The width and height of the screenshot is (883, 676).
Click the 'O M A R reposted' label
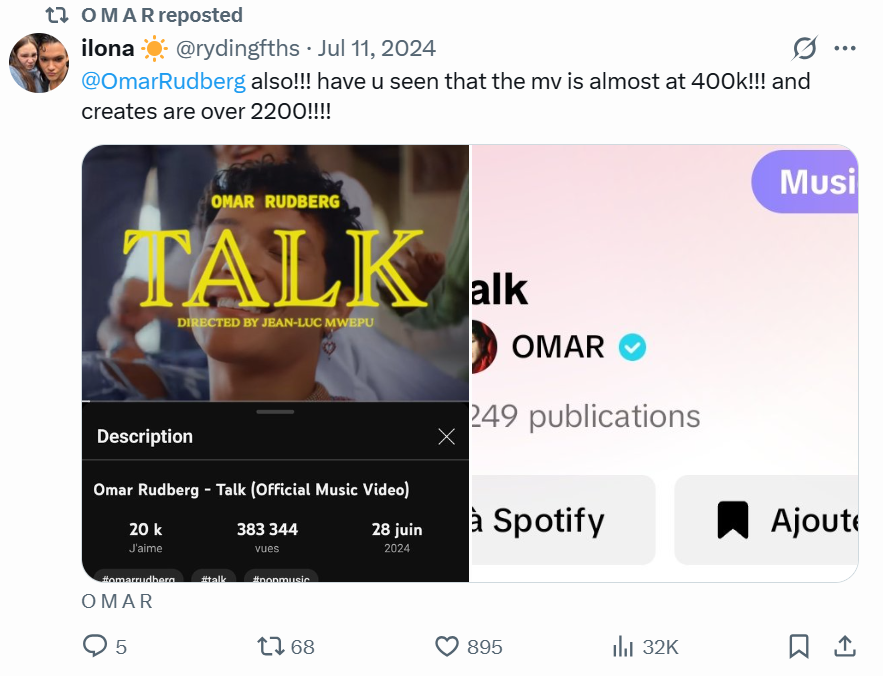162,15
